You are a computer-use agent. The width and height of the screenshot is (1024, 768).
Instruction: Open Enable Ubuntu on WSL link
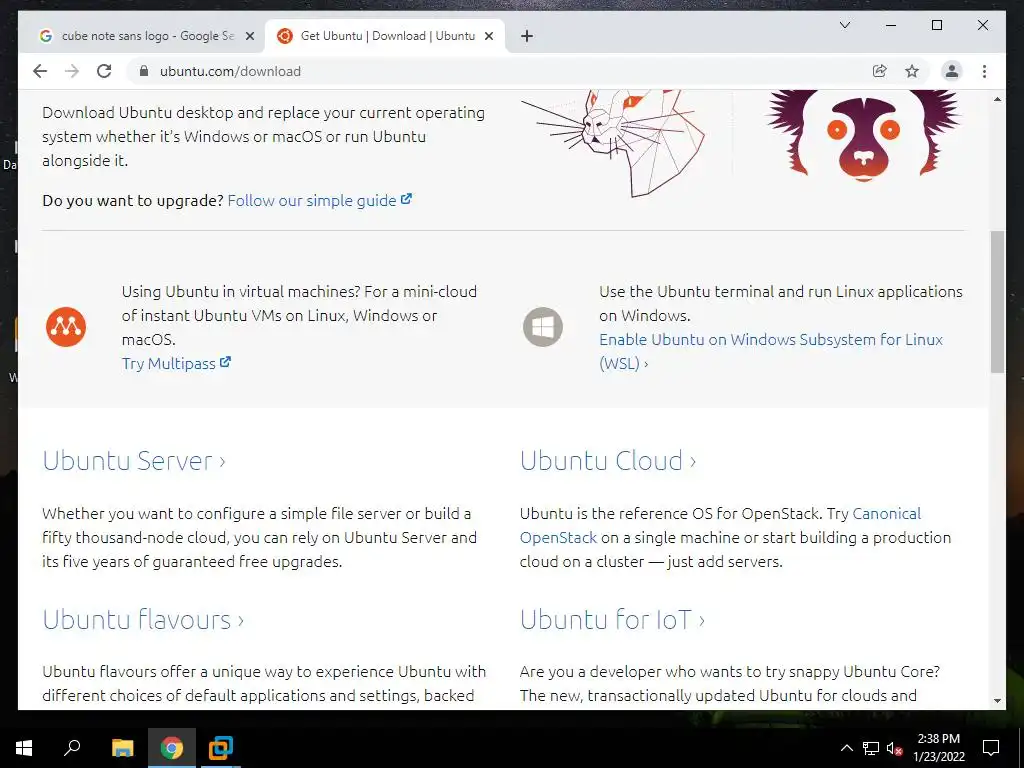tap(771, 351)
